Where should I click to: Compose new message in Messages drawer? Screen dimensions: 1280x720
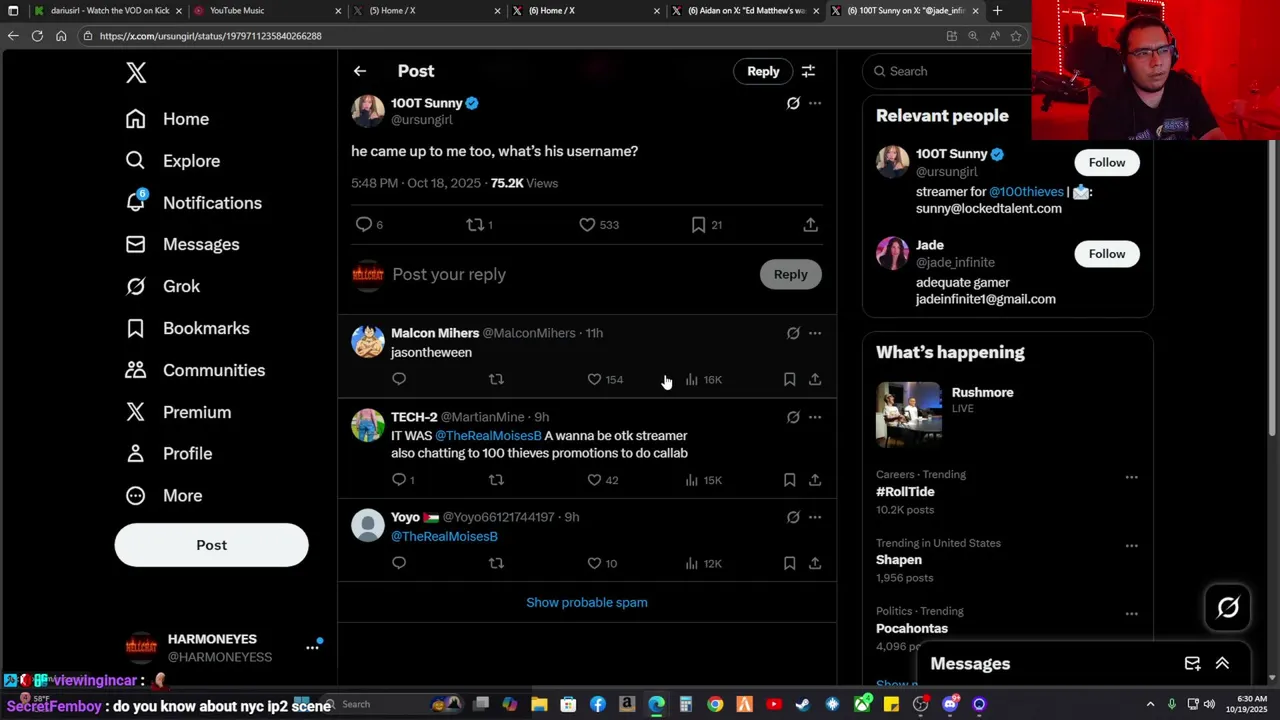click(x=1192, y=664)
